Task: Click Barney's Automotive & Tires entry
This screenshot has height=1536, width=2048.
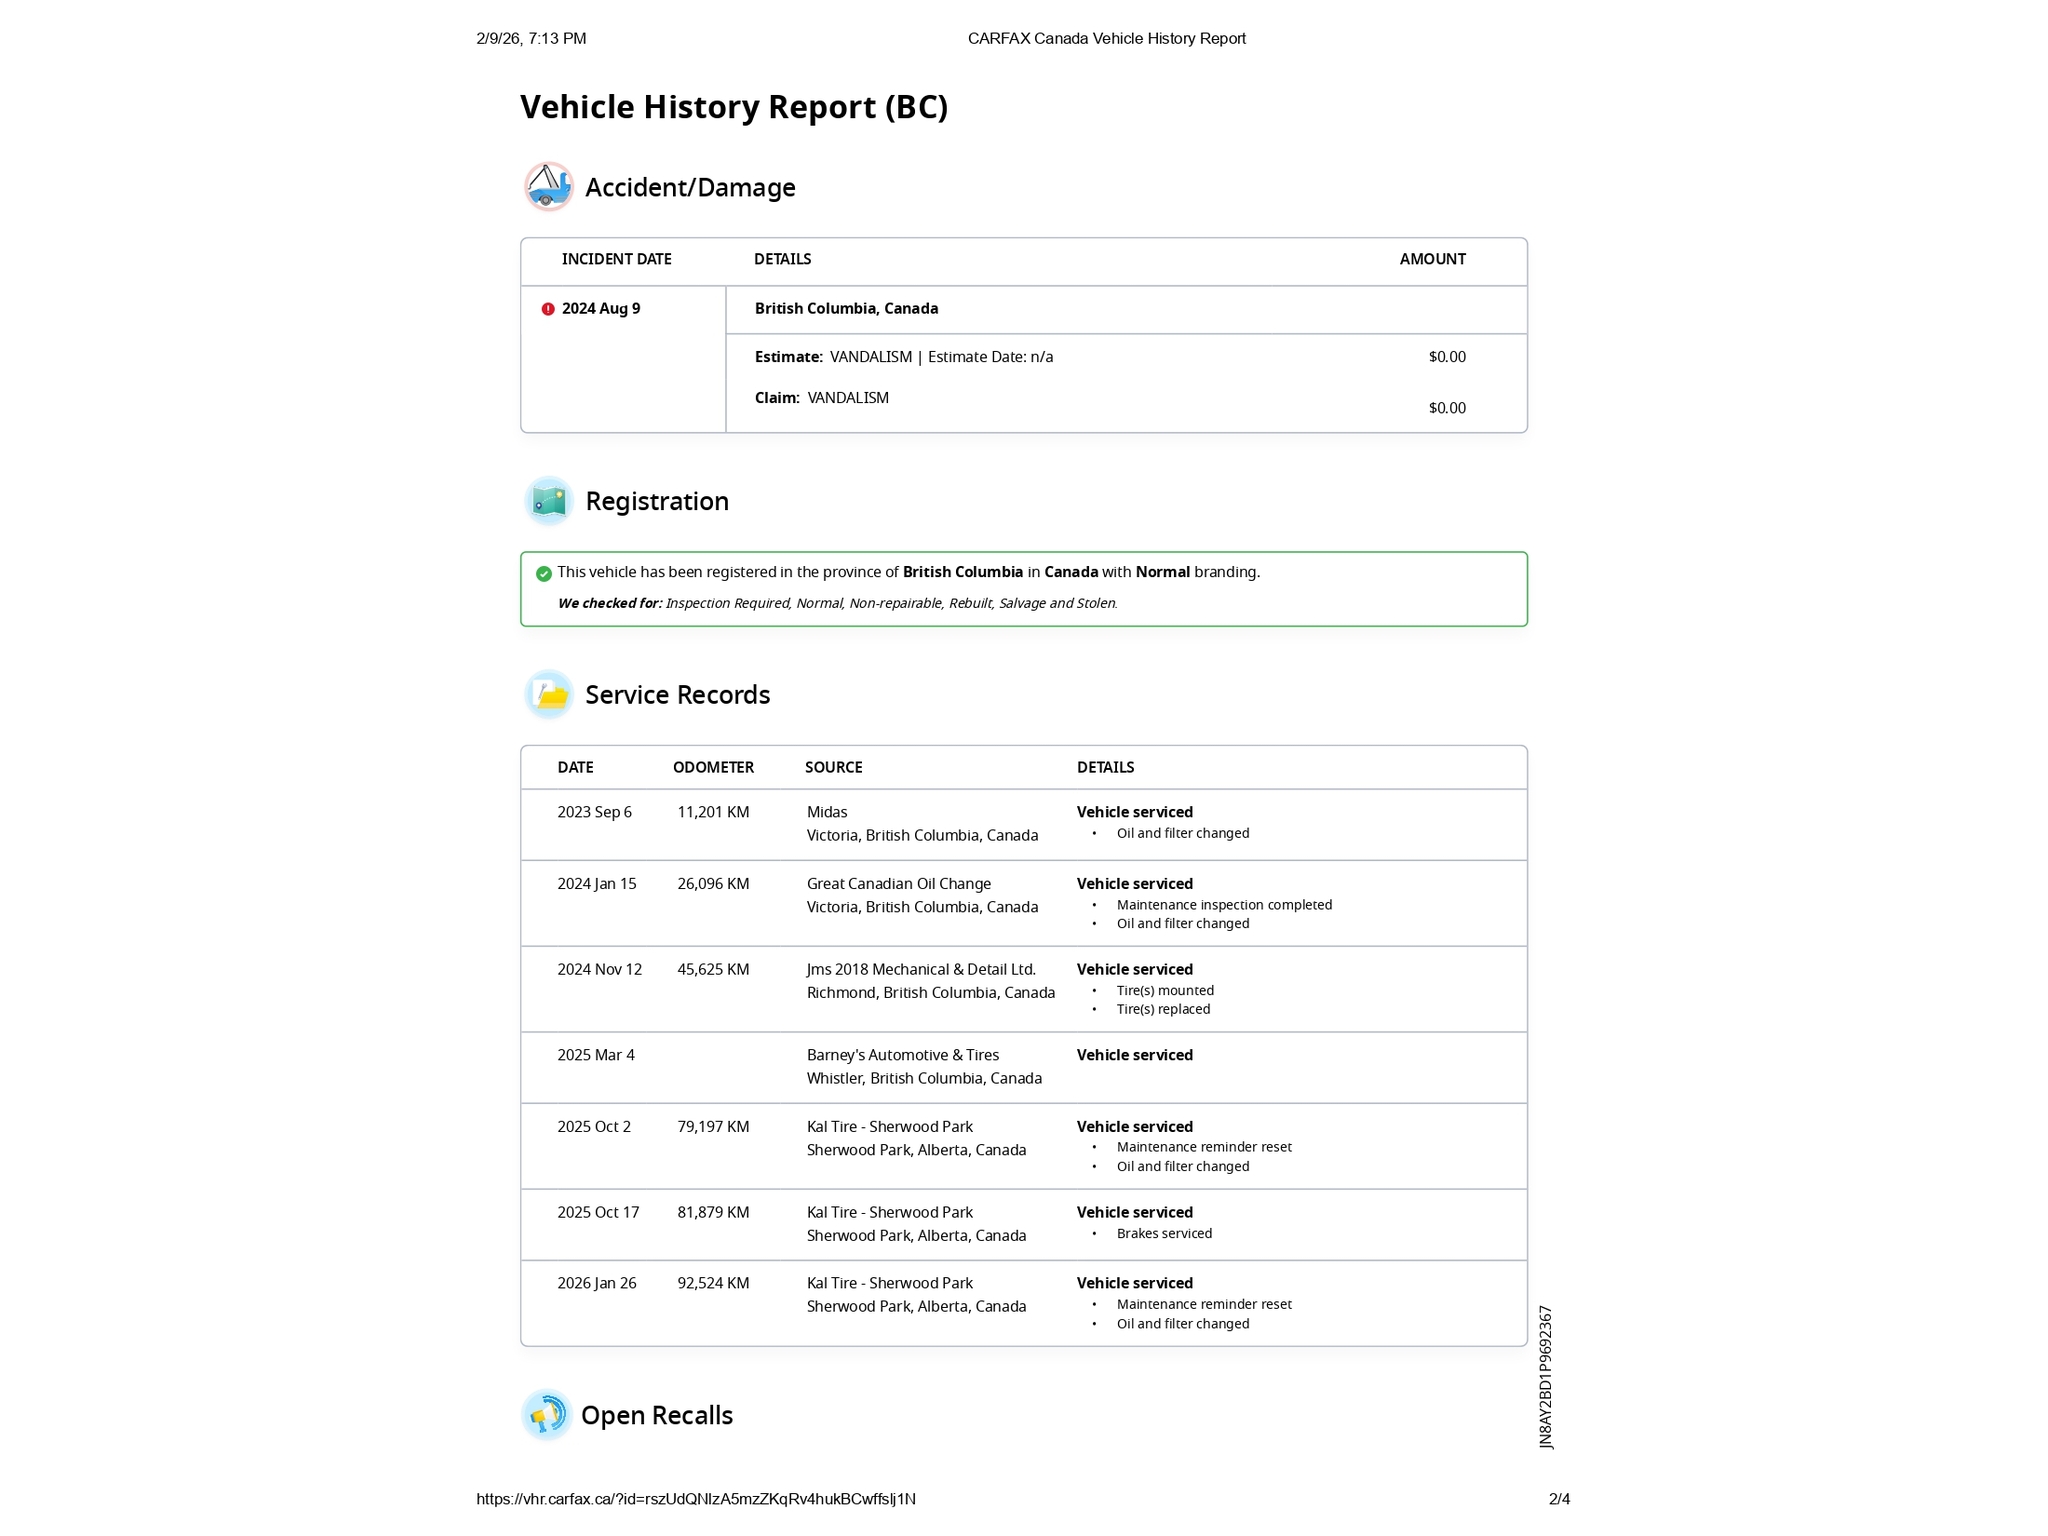Action: [x=902, y=1055]
